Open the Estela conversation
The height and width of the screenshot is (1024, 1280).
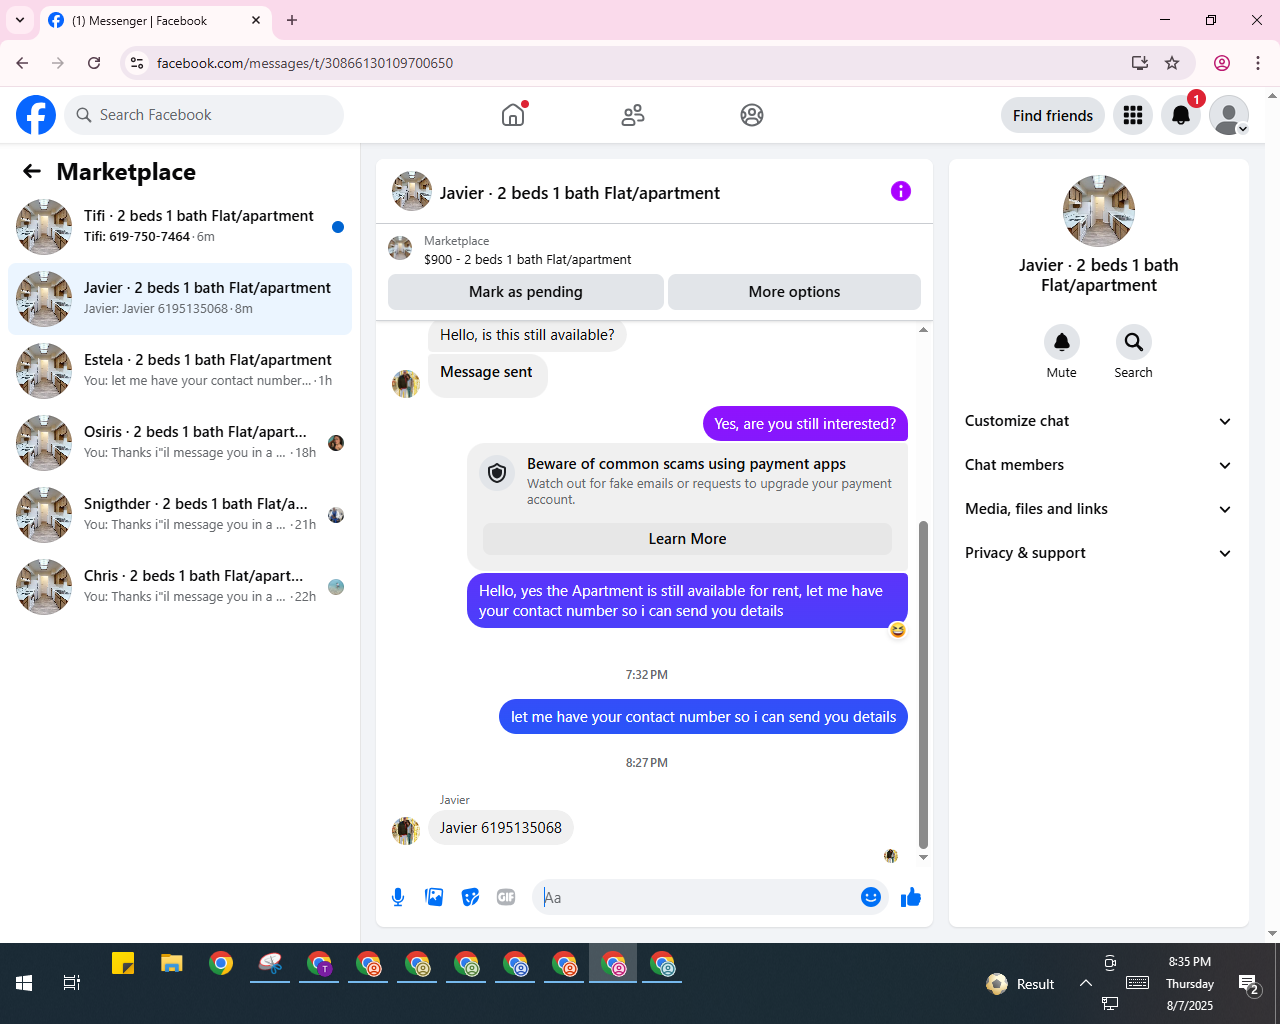coord(180,371)
